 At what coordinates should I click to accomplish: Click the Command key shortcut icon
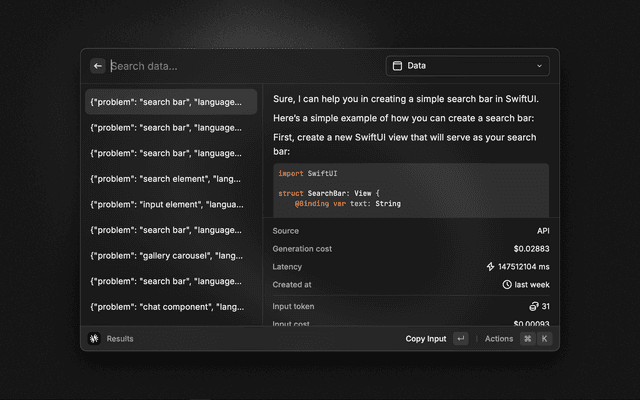click(527, 339)
